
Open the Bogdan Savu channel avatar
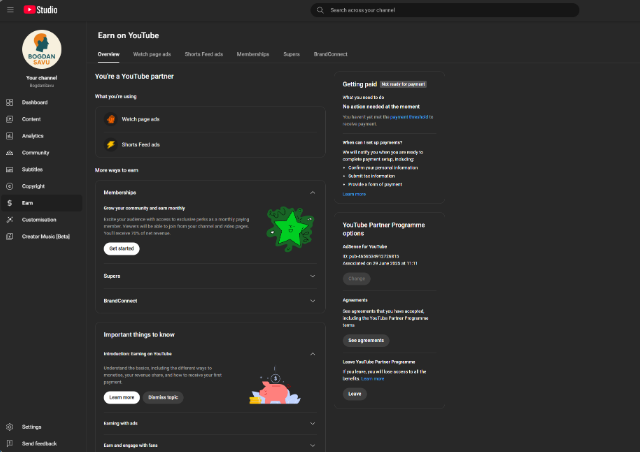42,49
